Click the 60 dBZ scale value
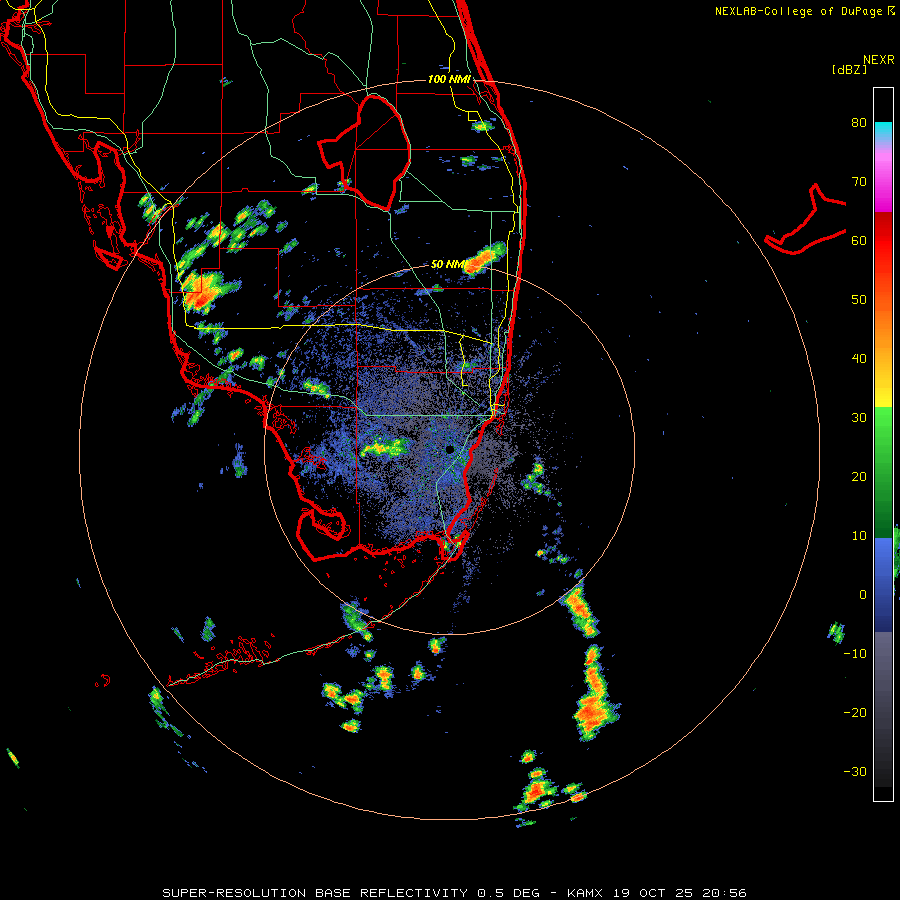The height and width of the screenshot is (900, 900). pyautogui.click(x=859, y=241)
